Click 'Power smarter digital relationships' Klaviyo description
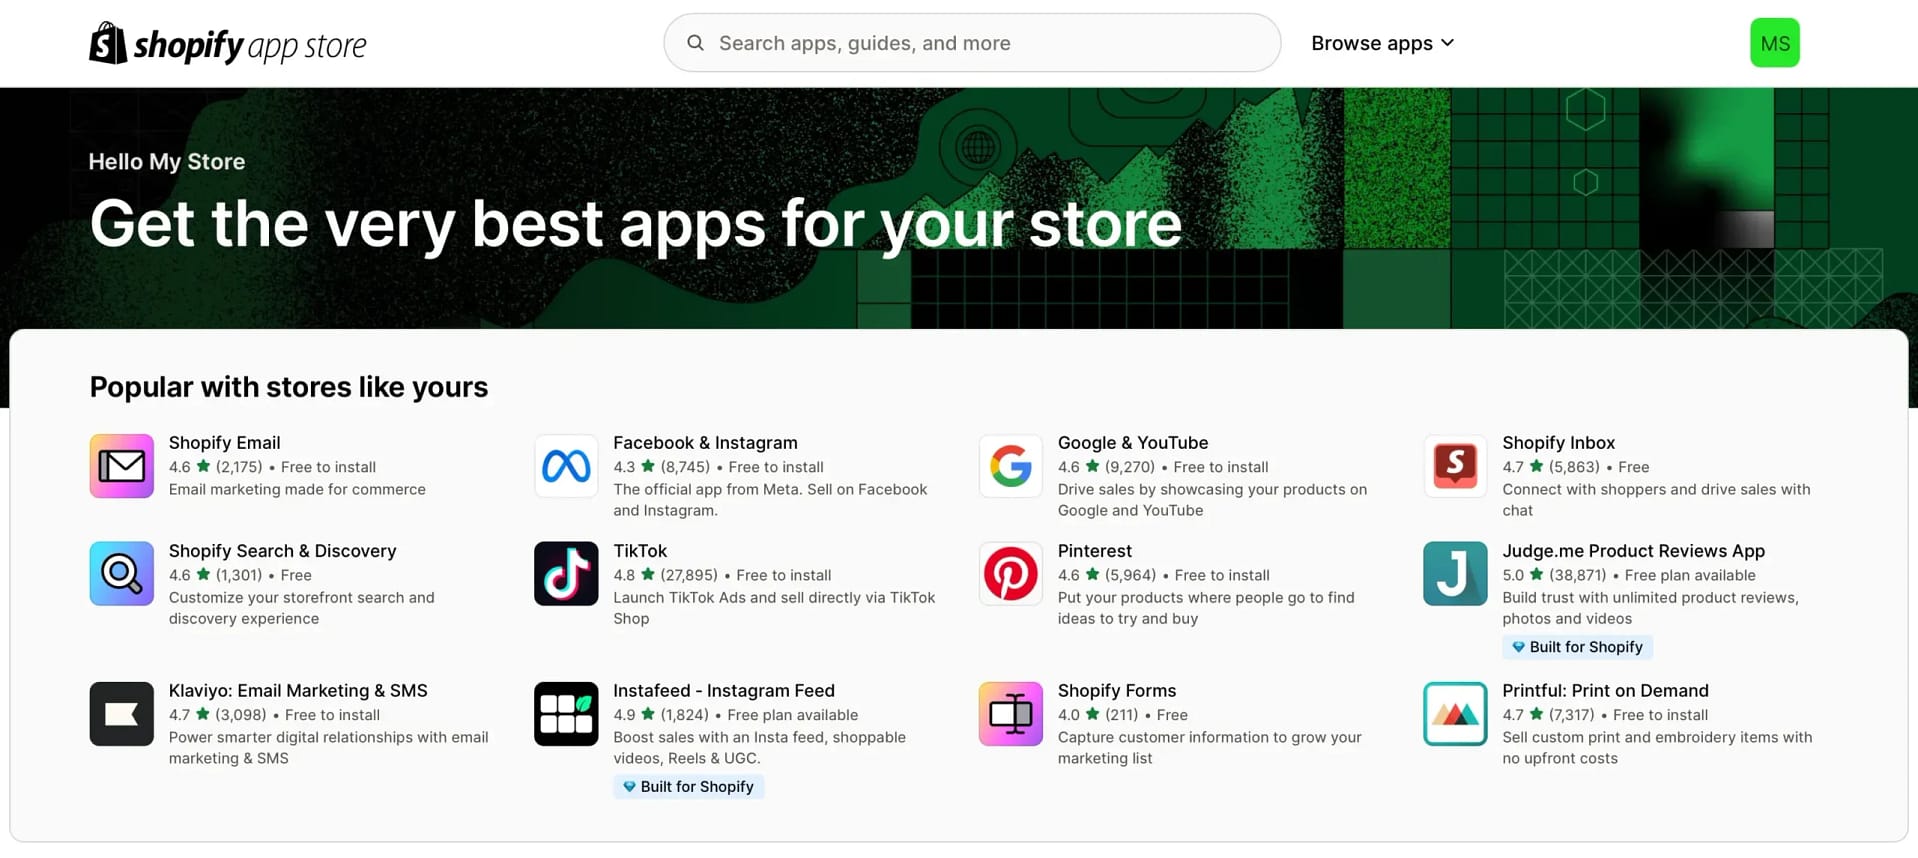The width and height of the screenshot is (1918, 858). click(x=328, y=748)
